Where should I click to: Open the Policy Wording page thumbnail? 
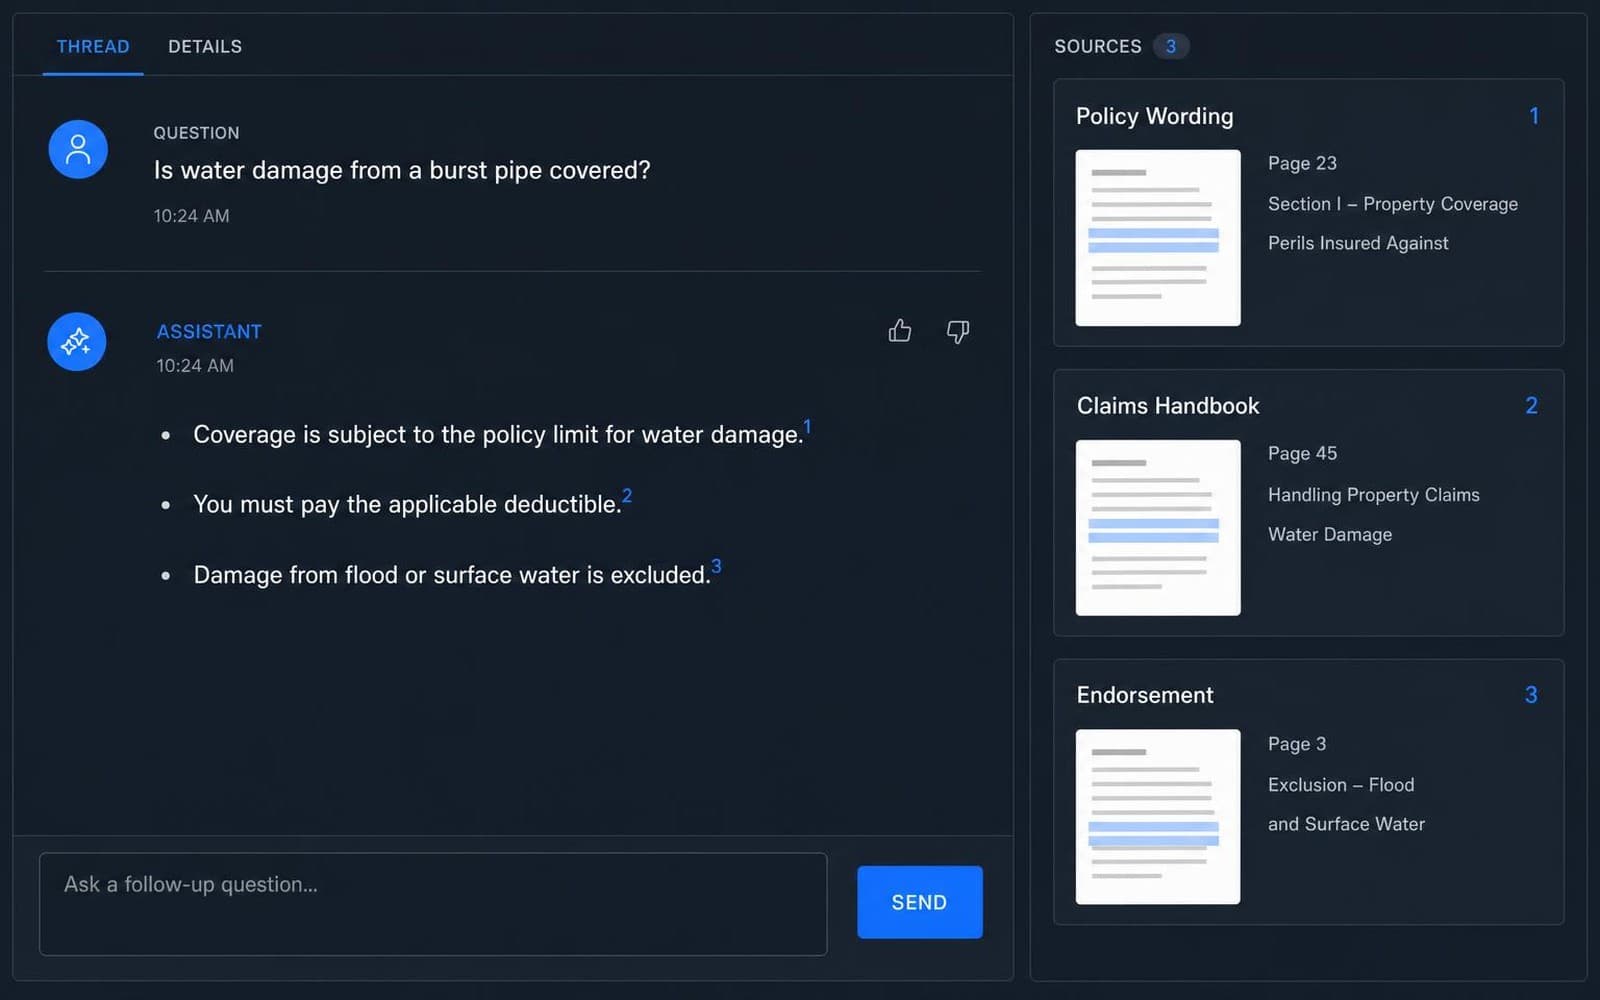pyautogui.click(x=1158, y=238)
